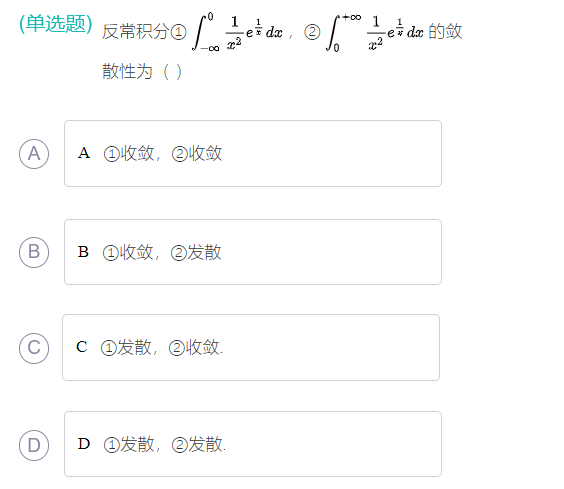Image resolution: width=564 pixels, height=489 pixels.
Task: Click the 反常积分 question text
Action: pos(136,32)
